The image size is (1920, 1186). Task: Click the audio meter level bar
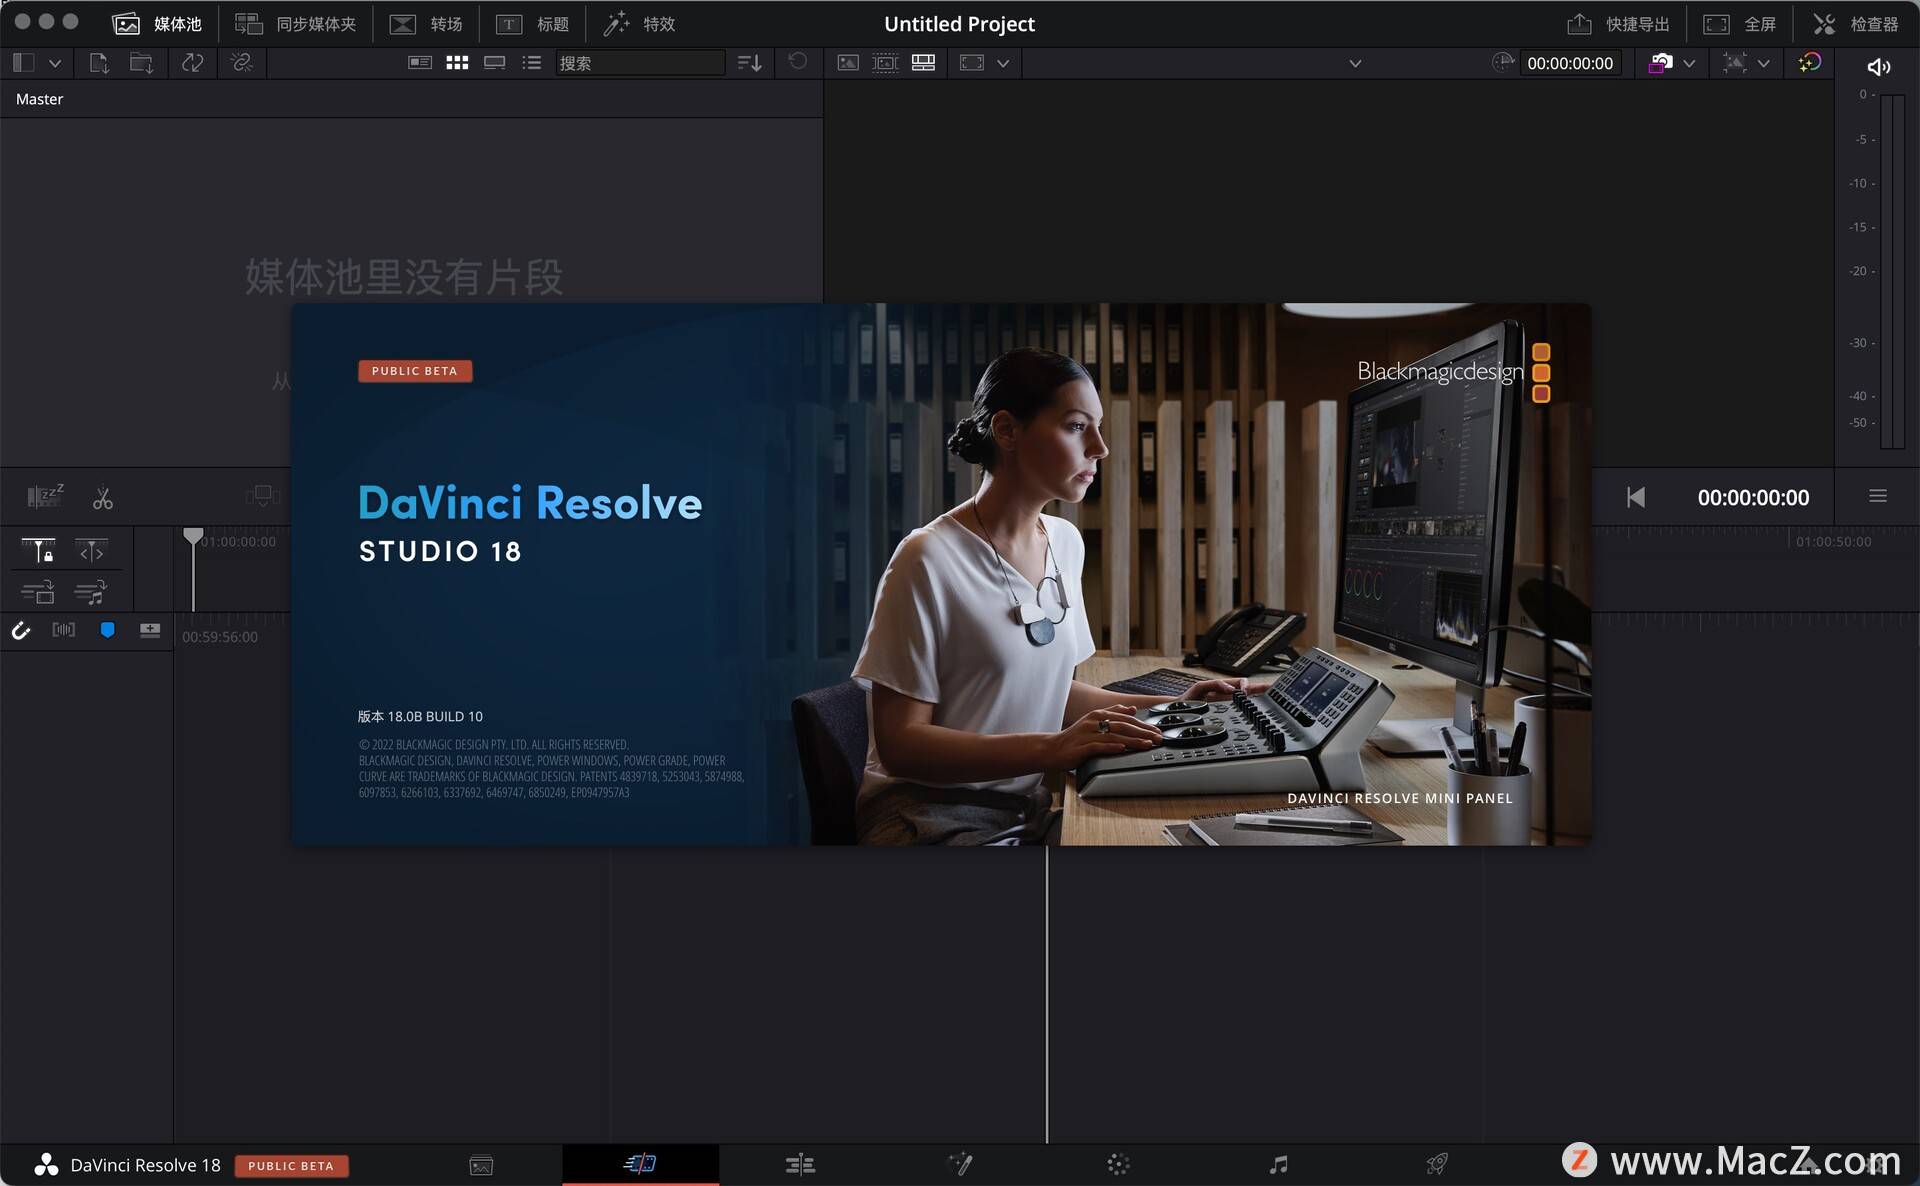(1892, 270)
